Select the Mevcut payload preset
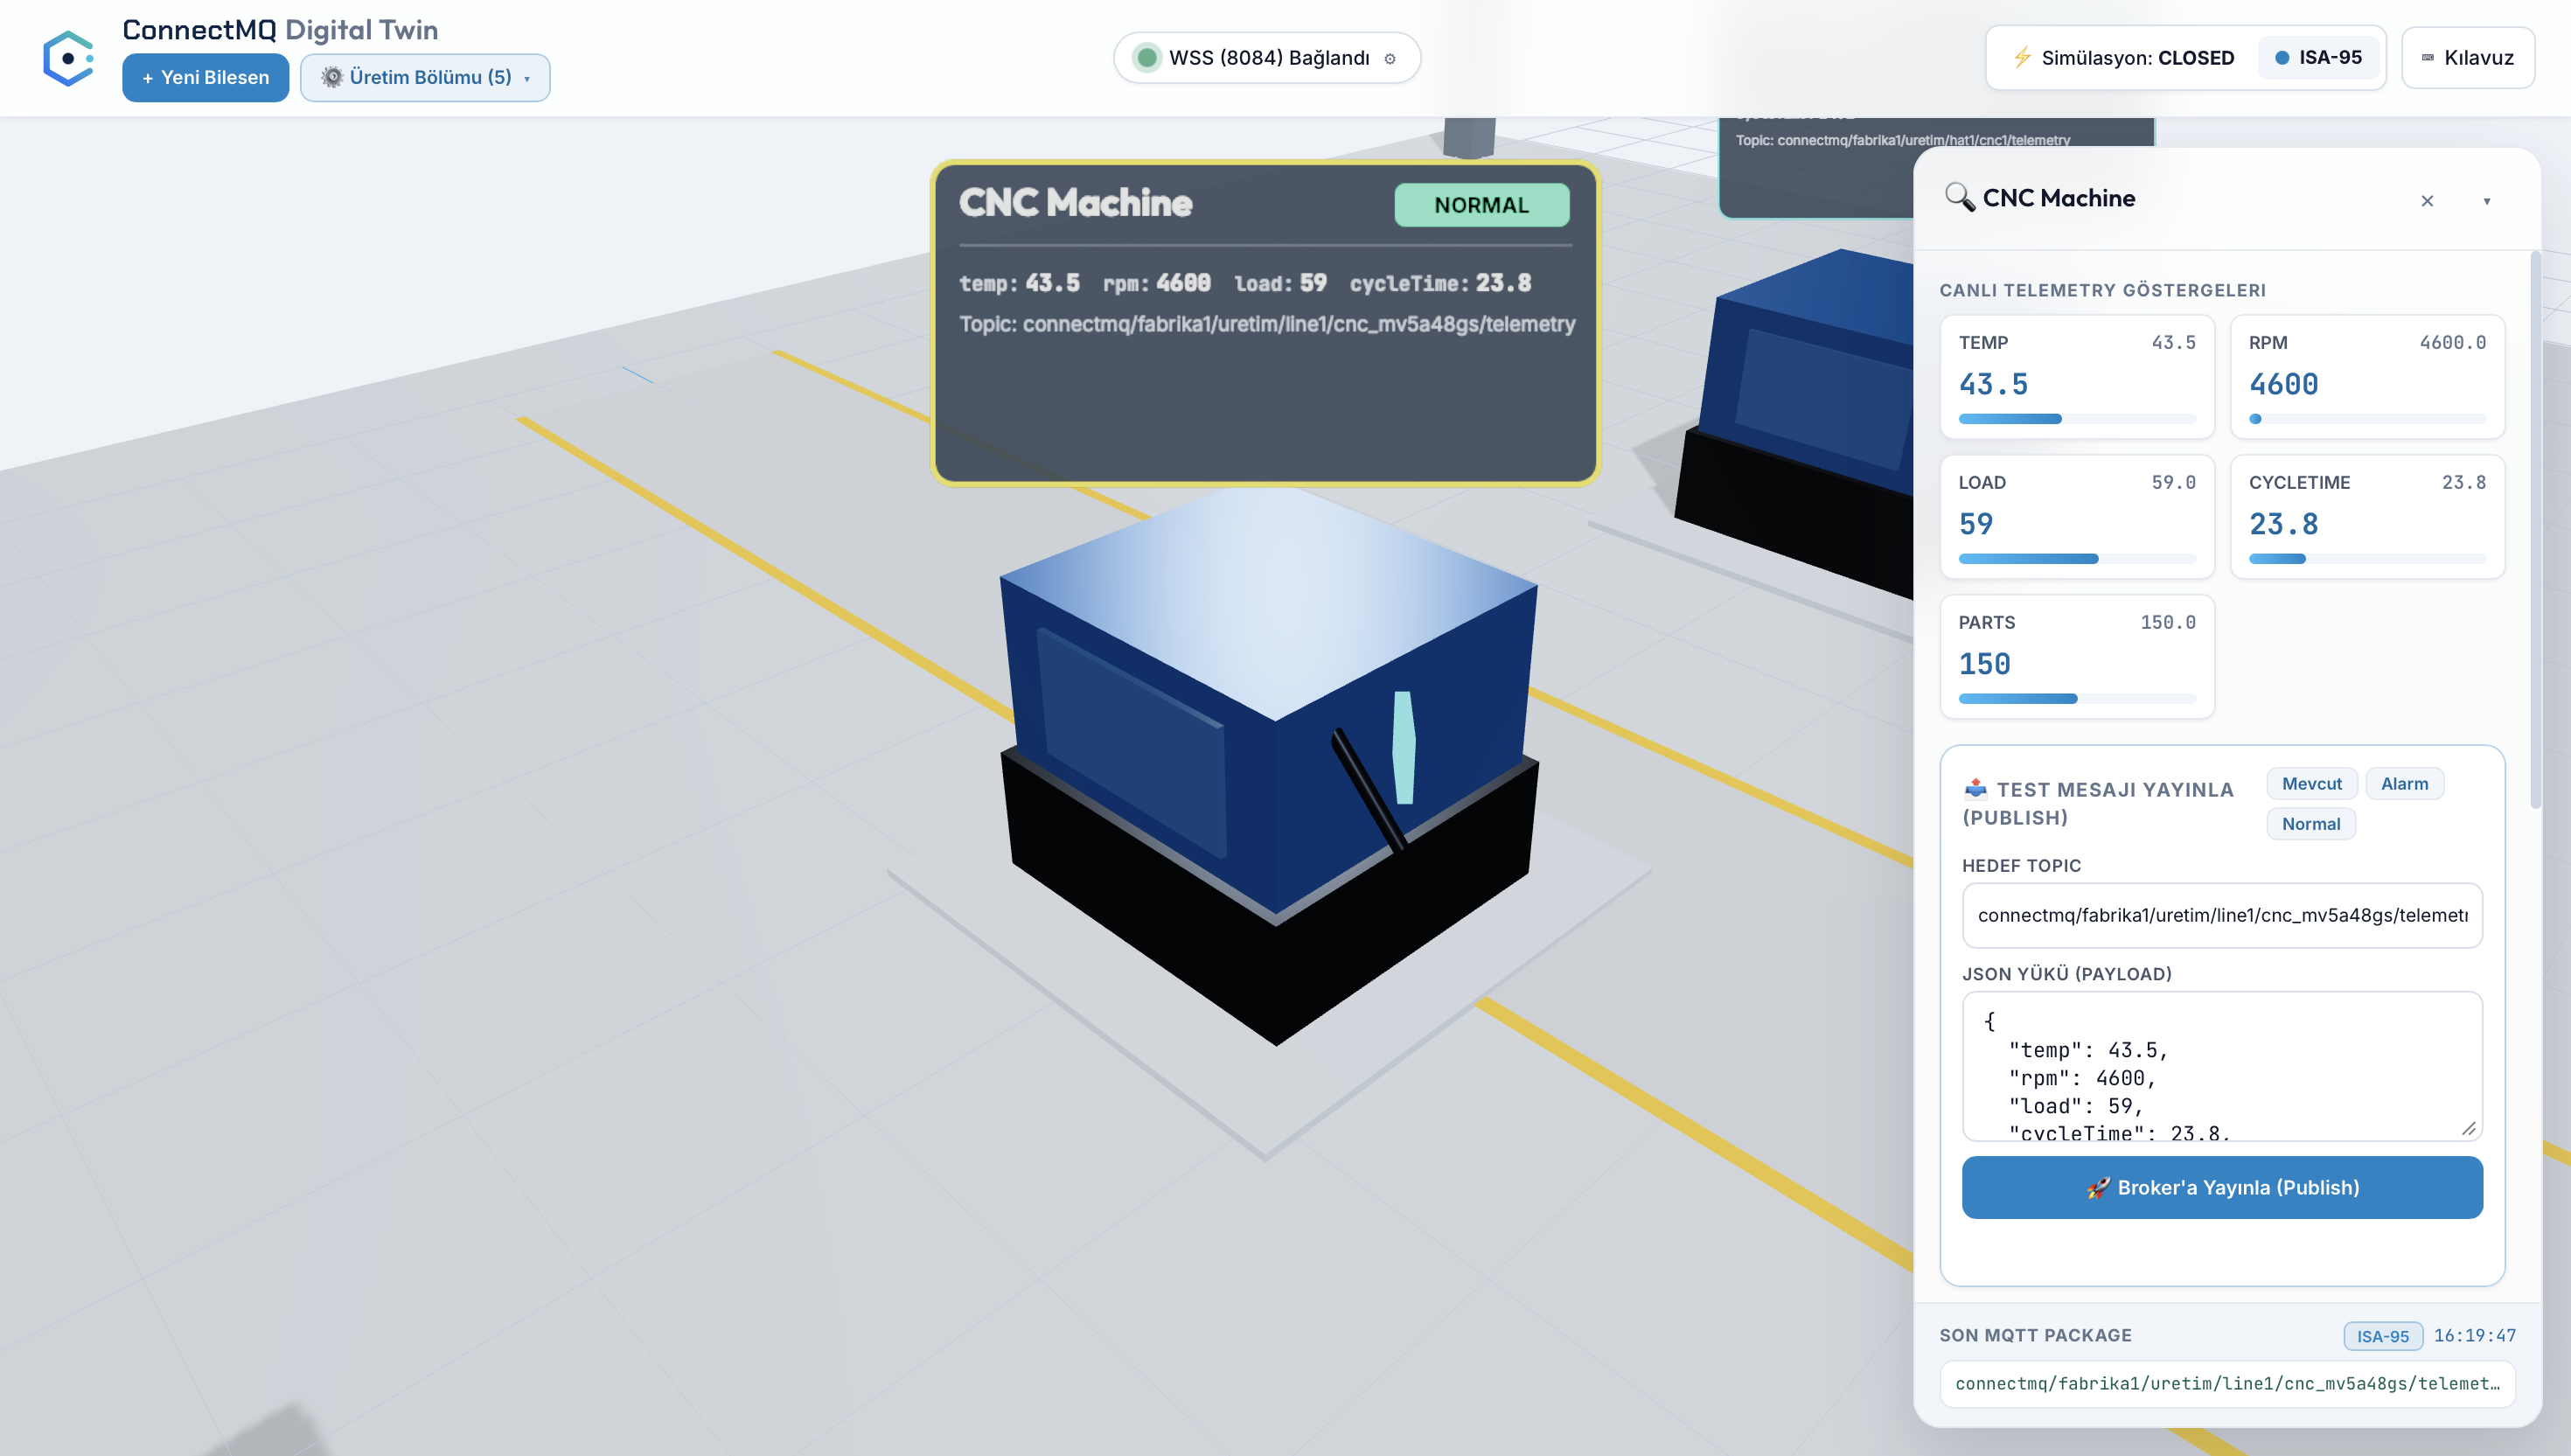 point(2311,783)
